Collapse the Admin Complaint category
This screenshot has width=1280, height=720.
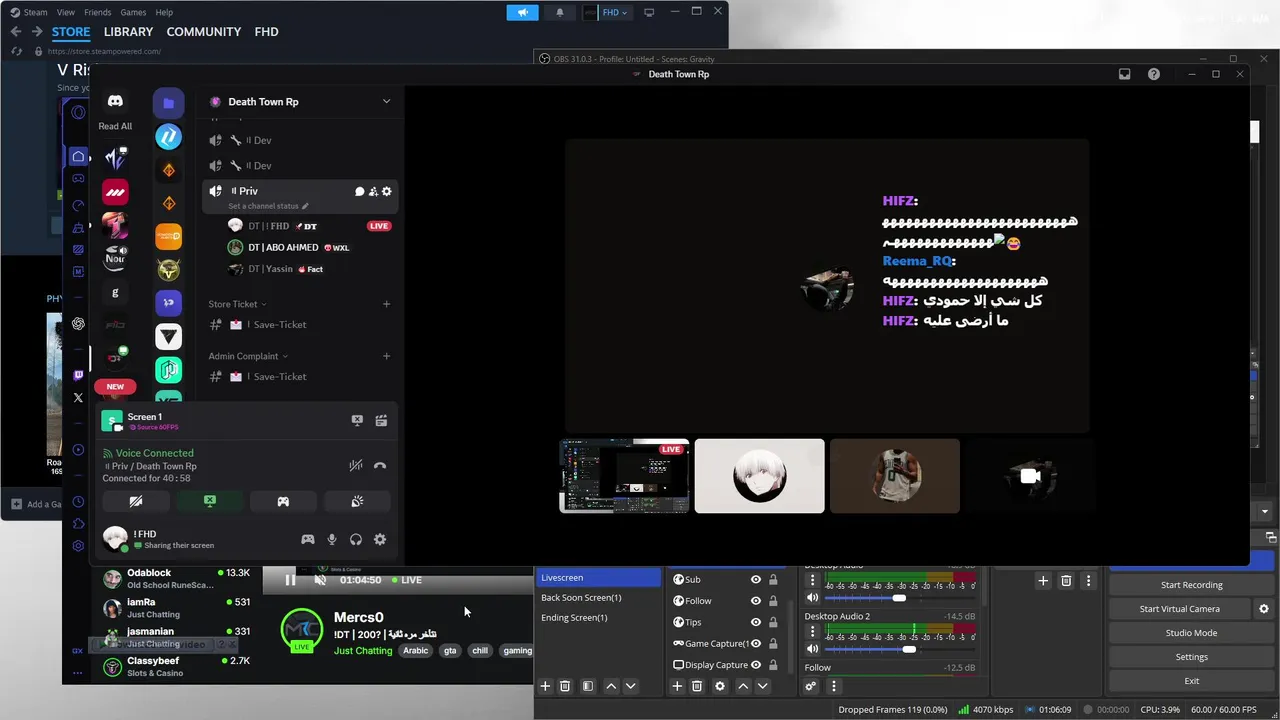[248, 356]
